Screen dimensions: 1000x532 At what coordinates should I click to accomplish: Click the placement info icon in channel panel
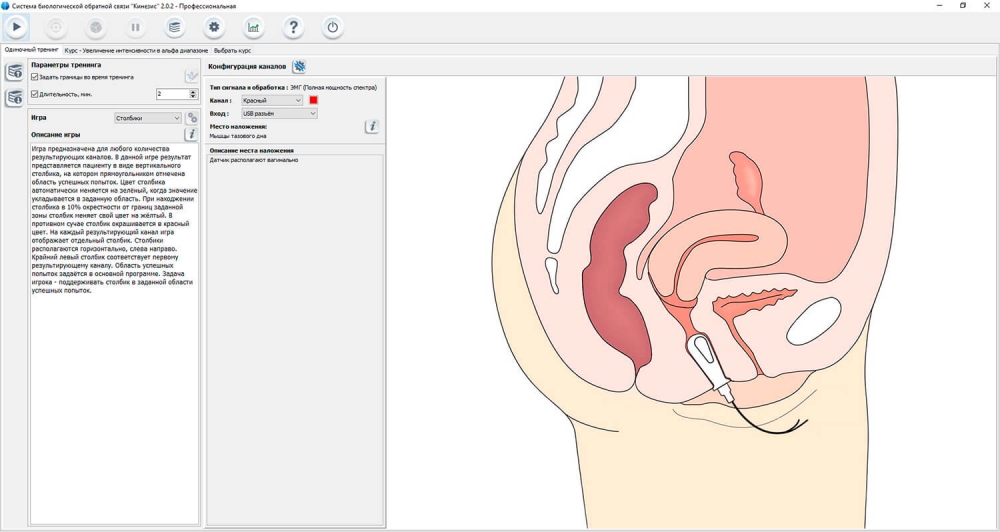pos(372,127)
